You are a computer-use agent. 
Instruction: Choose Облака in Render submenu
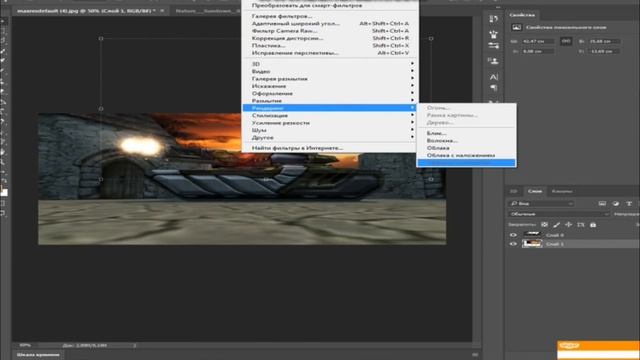(466, 148)
